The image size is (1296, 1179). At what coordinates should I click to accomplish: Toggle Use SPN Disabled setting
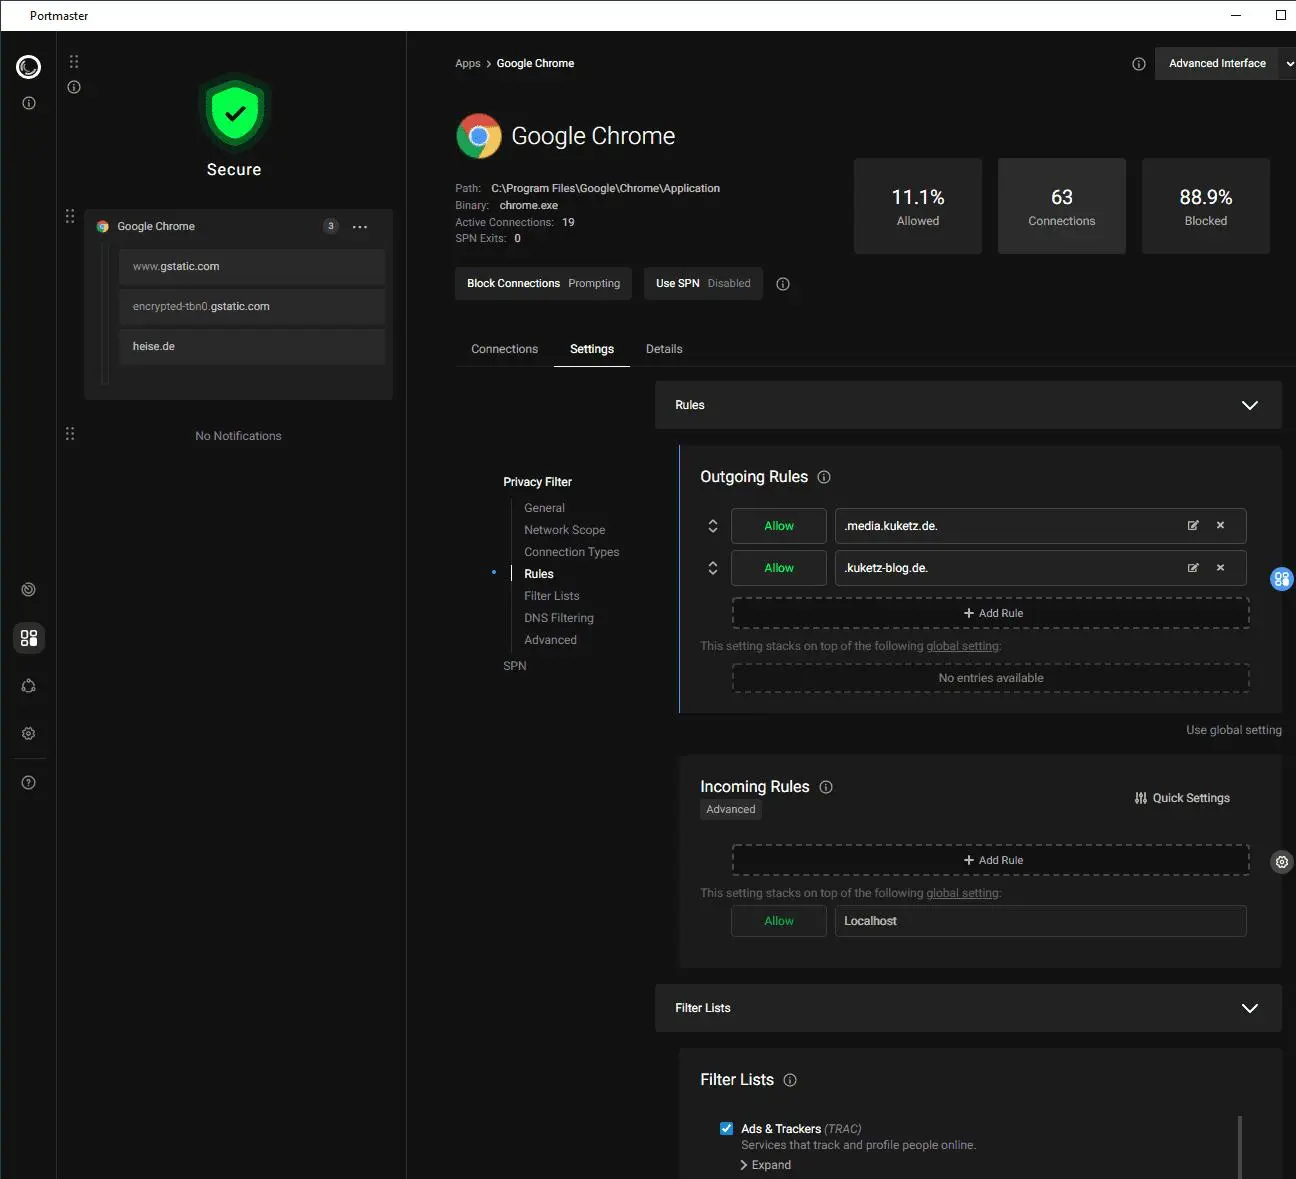(x=703, y=284)
